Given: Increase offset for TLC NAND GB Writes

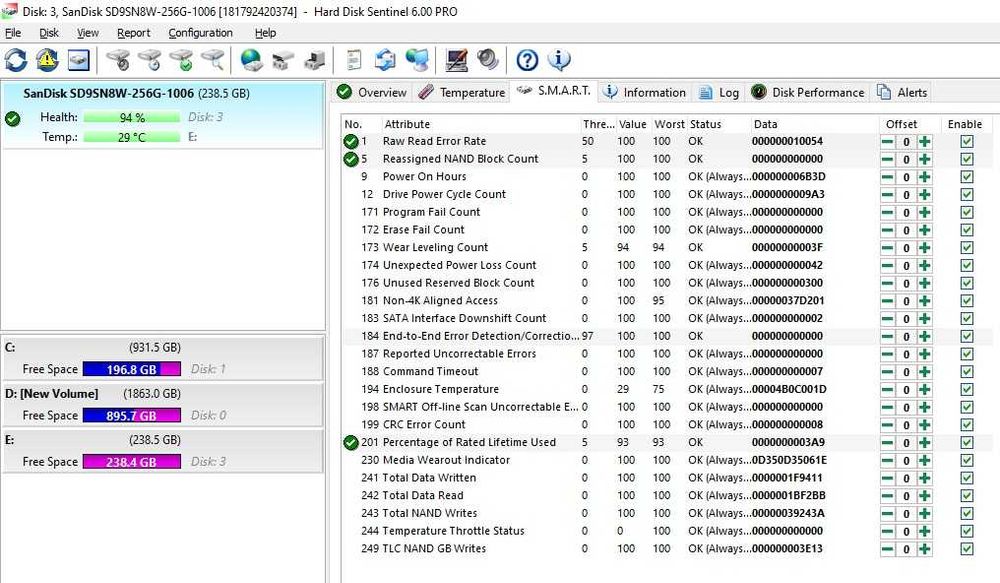Looking at the screenshot, I should point(925,549).
